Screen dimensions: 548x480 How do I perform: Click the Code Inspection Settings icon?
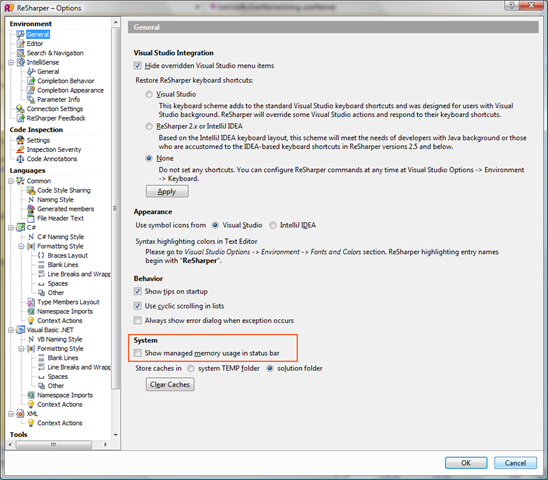coord(21,140)
